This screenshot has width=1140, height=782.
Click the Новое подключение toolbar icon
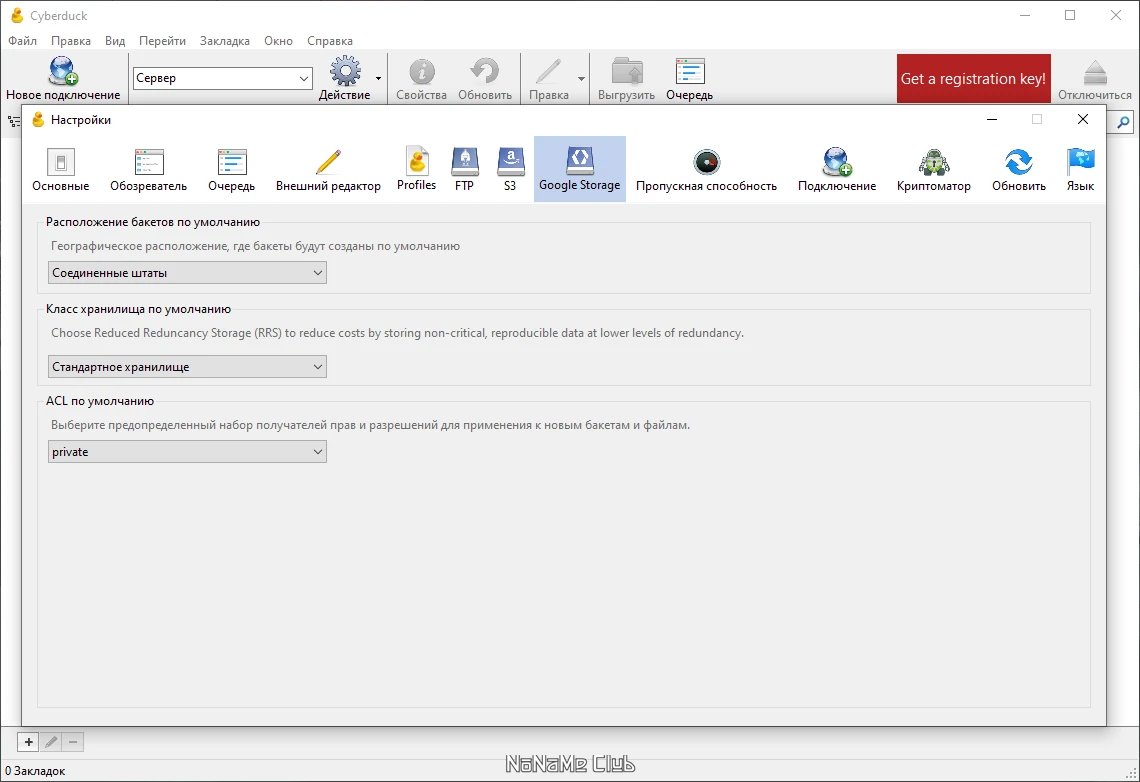click(63, 71)
